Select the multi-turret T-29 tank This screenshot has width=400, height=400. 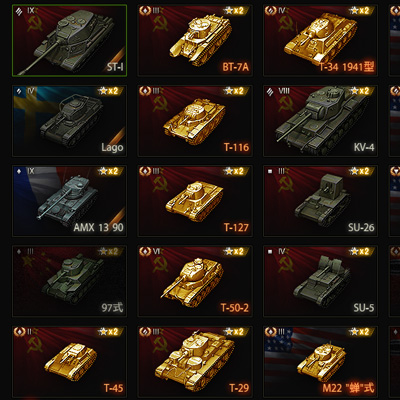(x=195, y=362)
